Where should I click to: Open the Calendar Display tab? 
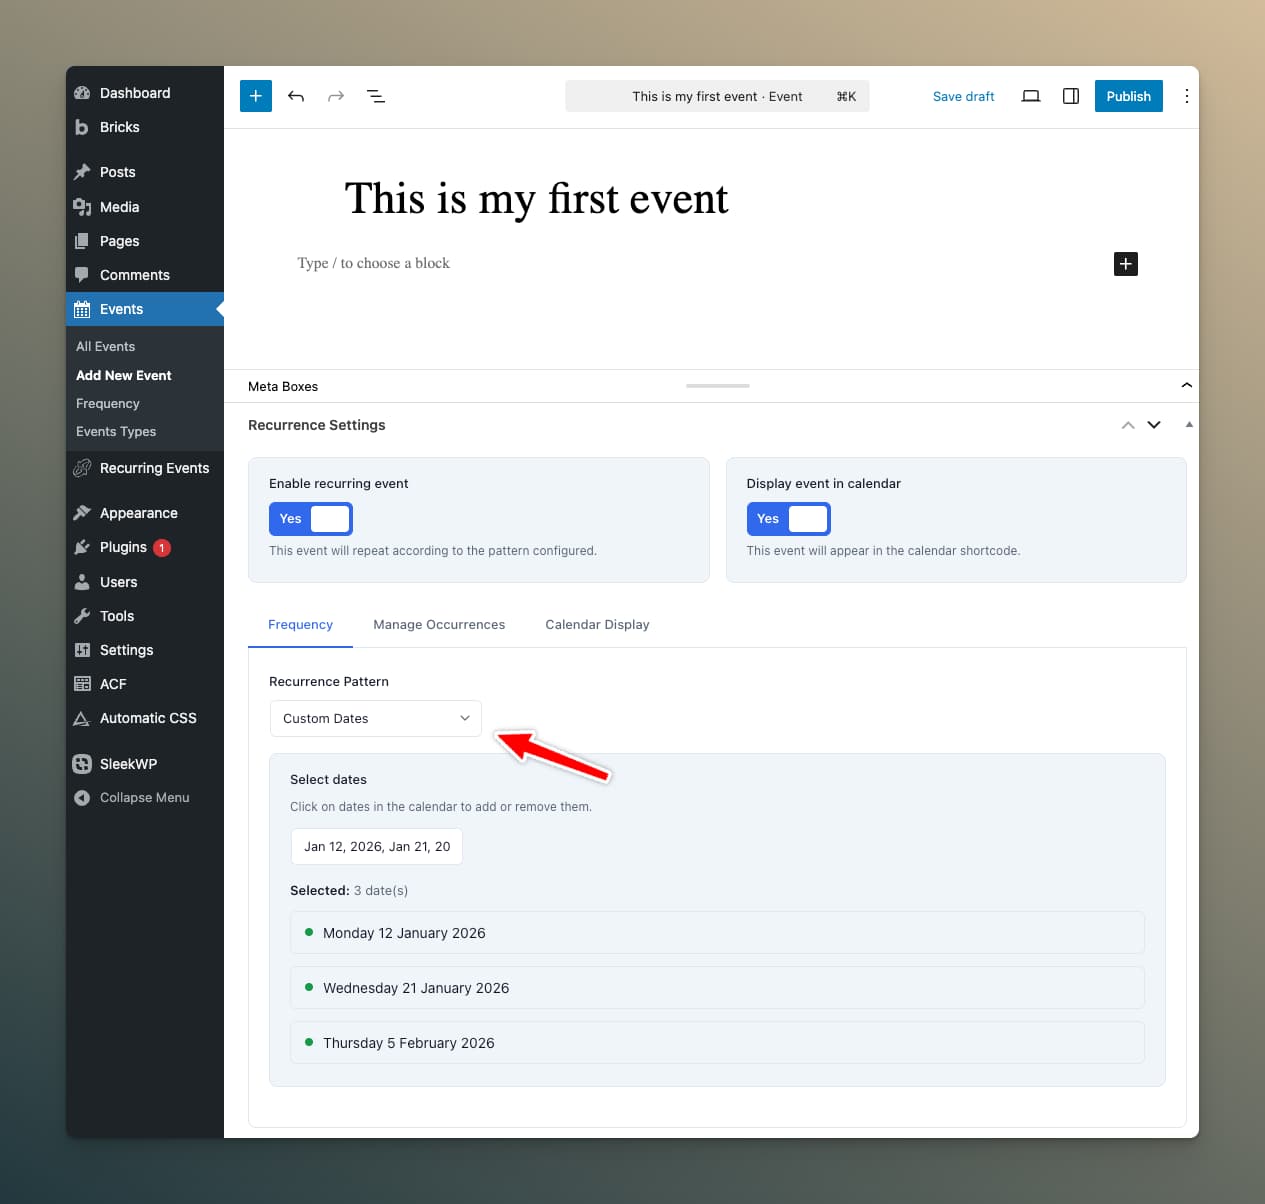597,624
